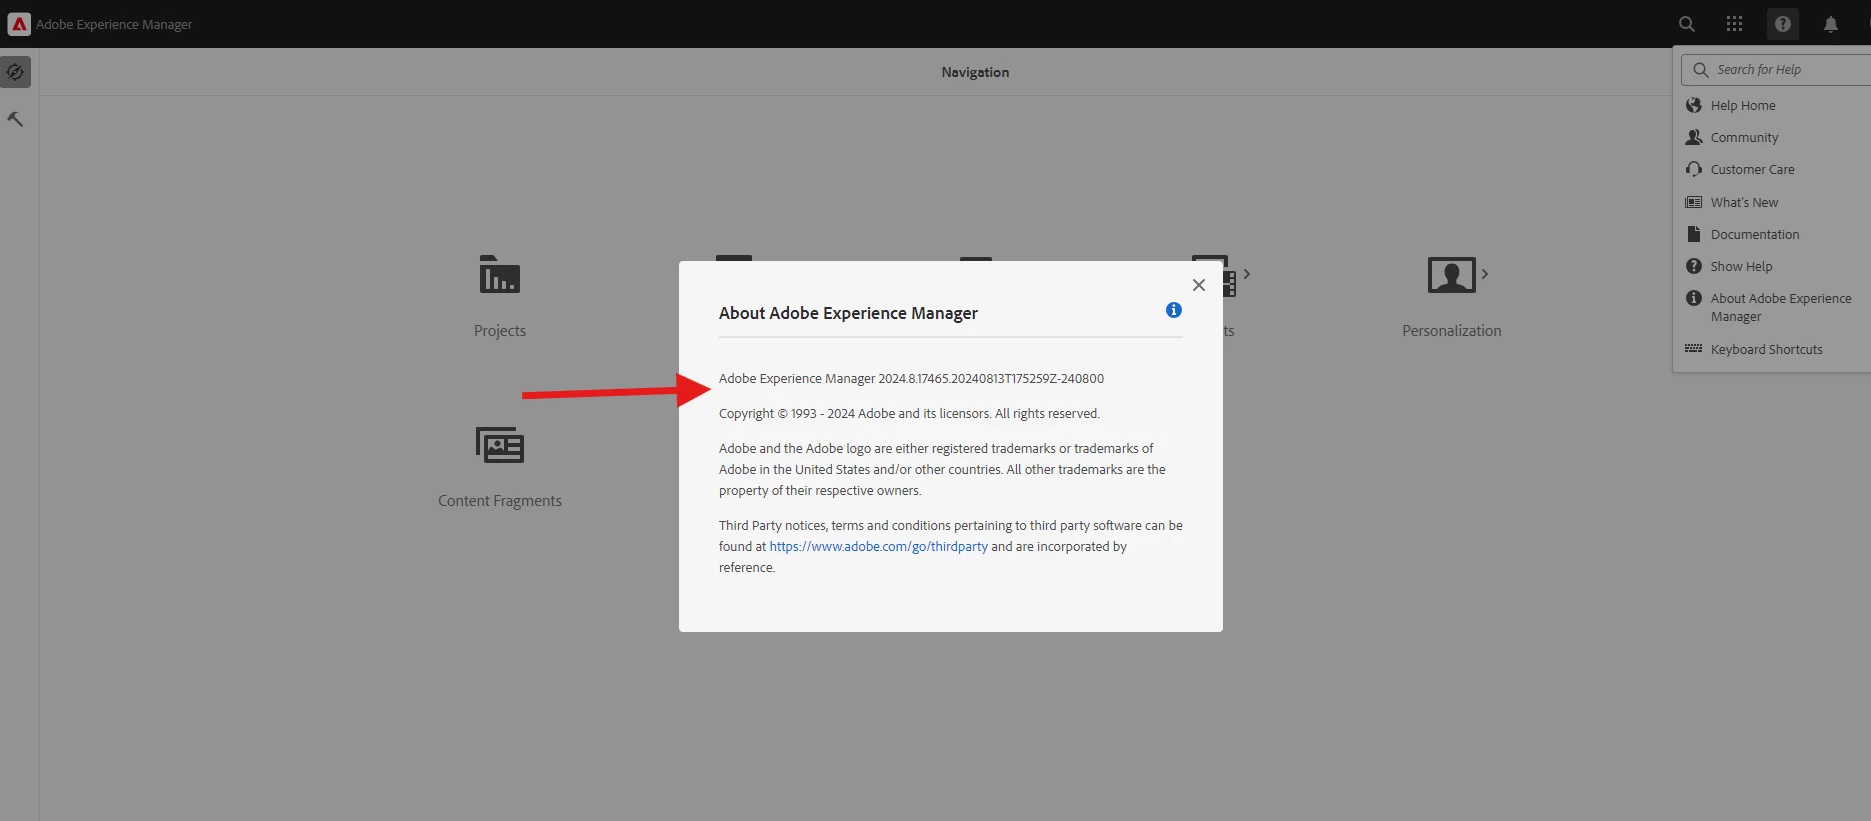
Task: Click the Documentation page icon
Action: [x=1694, y=234]
